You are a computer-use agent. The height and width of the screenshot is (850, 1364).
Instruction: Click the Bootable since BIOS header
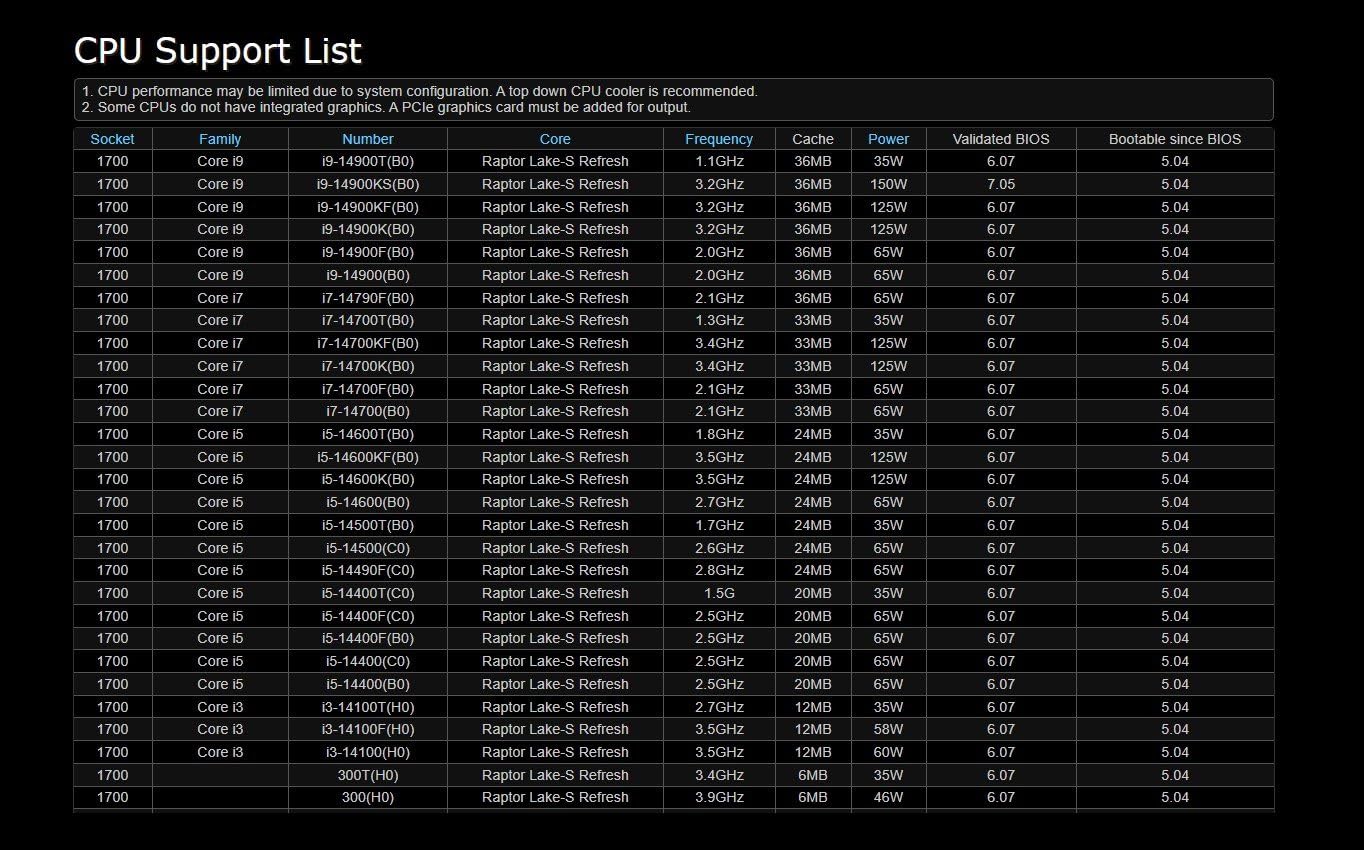tap(1175, 139)
